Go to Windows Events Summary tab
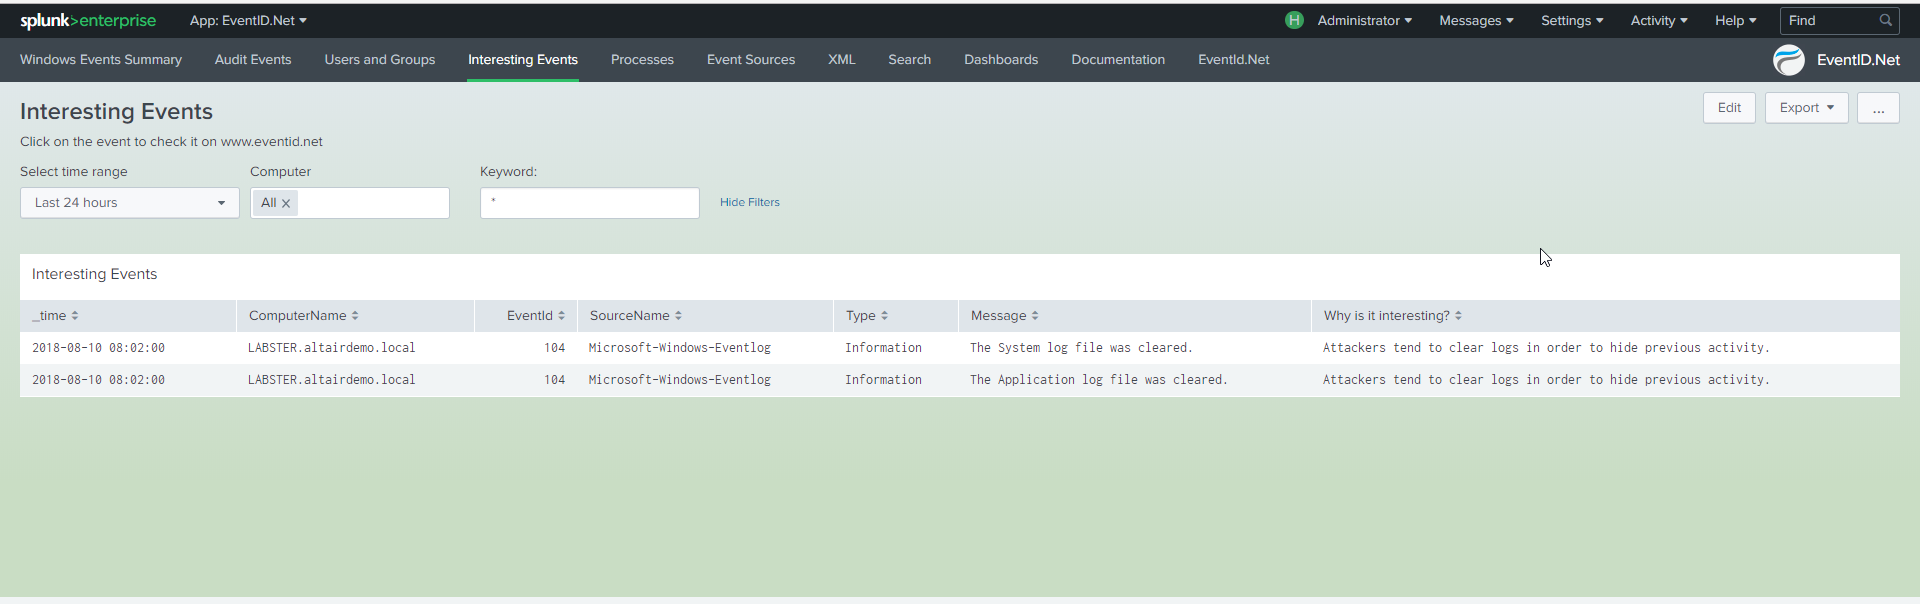This screenshot has width=1920, height=604. click(101, 60)
